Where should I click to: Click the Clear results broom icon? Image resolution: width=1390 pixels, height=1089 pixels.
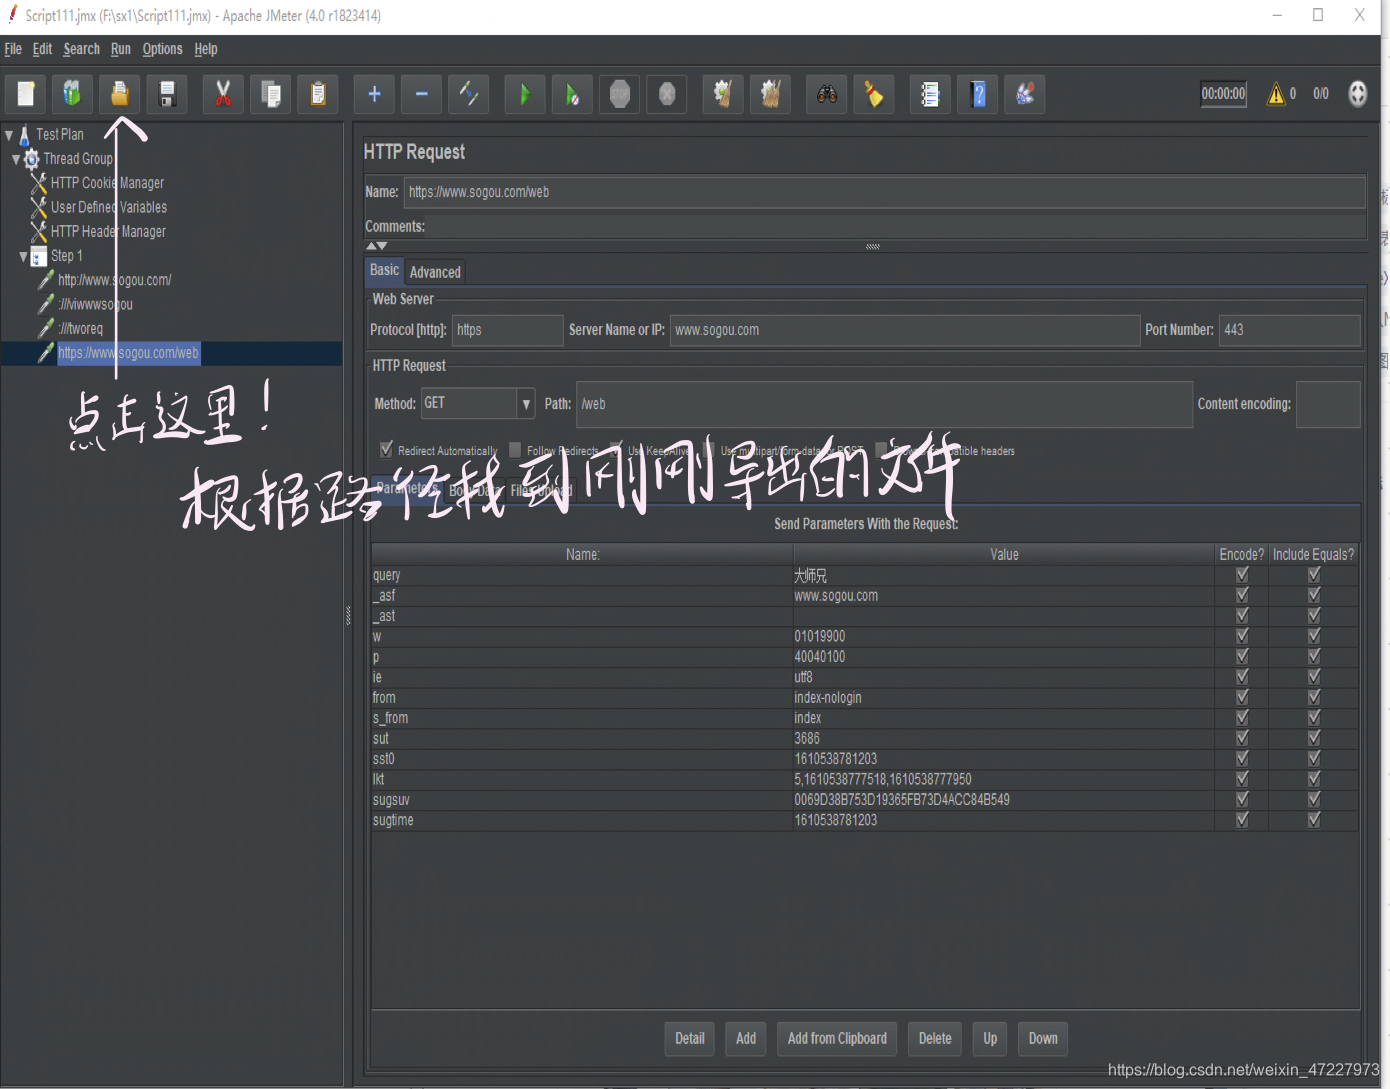pyautogui.click(x=723, y=94)
